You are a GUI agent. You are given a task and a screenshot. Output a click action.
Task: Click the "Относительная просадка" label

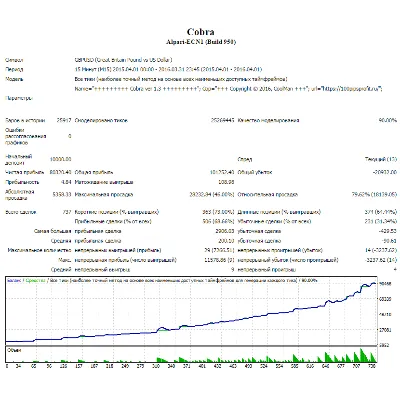pos(268,194)
